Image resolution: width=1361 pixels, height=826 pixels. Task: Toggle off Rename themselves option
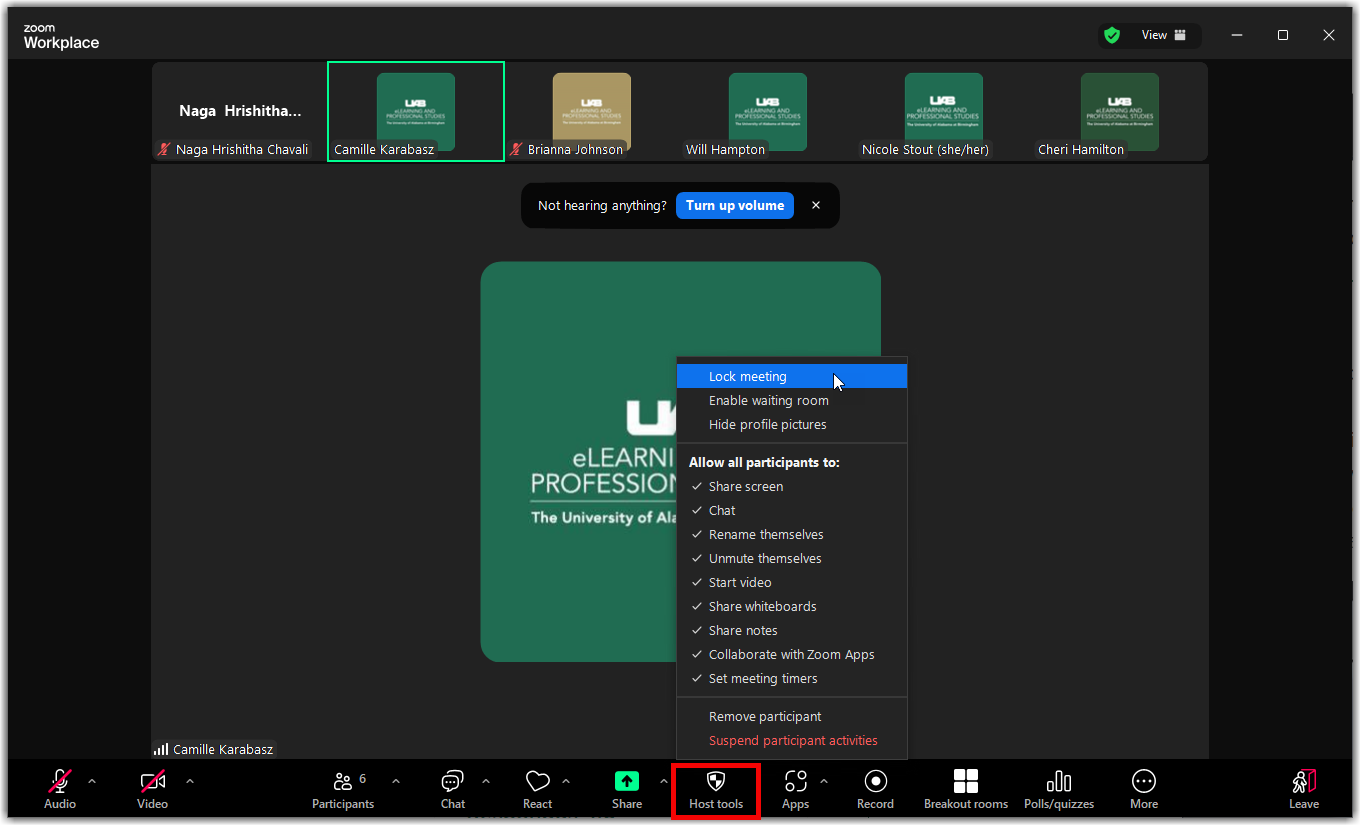pyautogui.click(x=766, y=535)
